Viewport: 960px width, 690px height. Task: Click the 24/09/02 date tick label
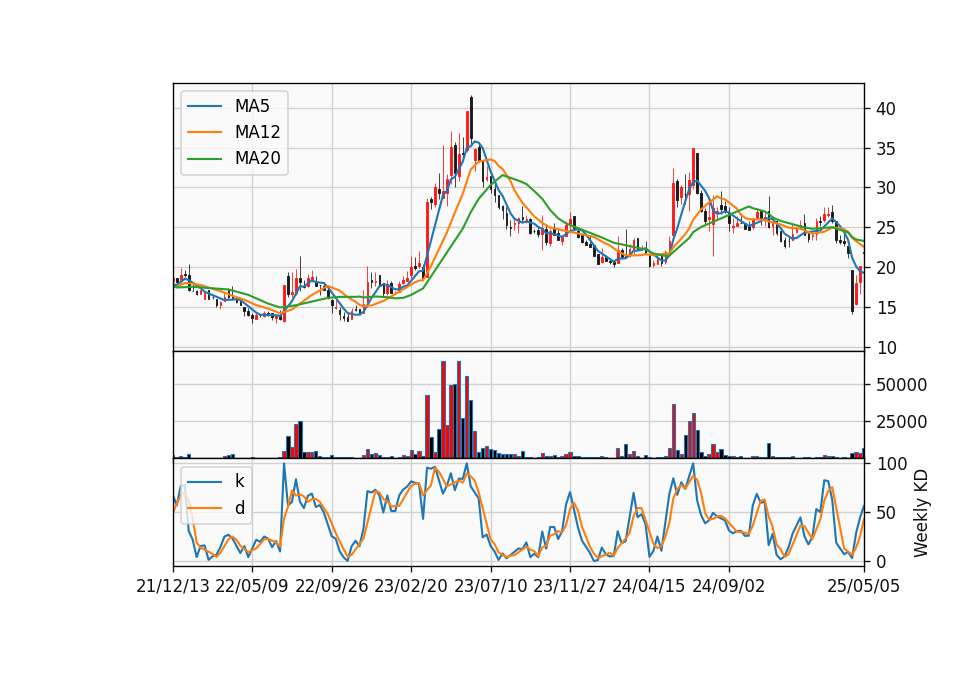[729, 587]
